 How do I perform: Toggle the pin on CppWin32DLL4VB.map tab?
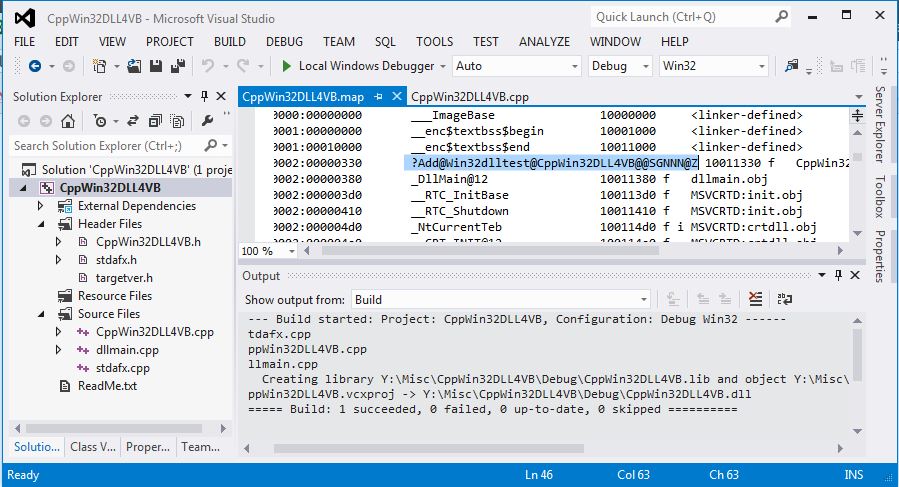click(x=378, y=97)
